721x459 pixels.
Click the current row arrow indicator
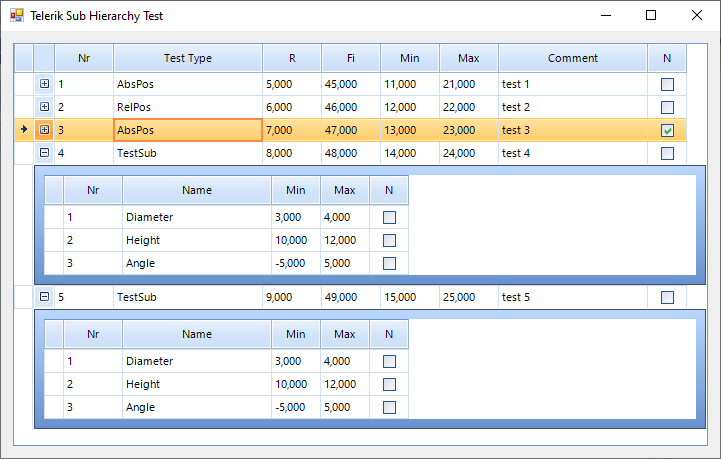click(x=24, y=130)
